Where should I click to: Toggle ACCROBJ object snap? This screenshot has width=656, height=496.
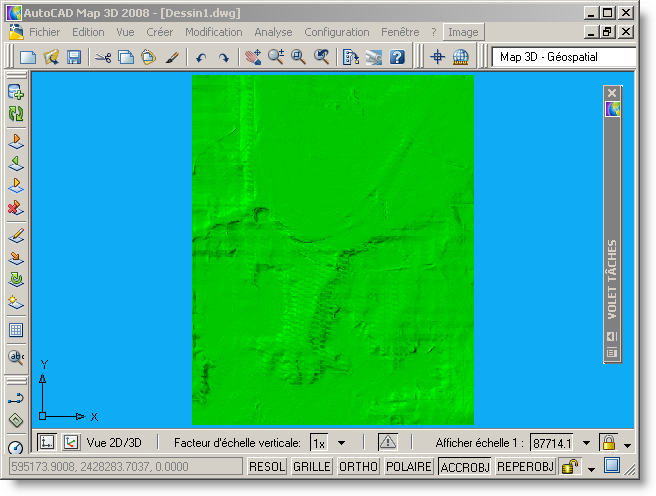pyautogui.click(x=465, y=467)
